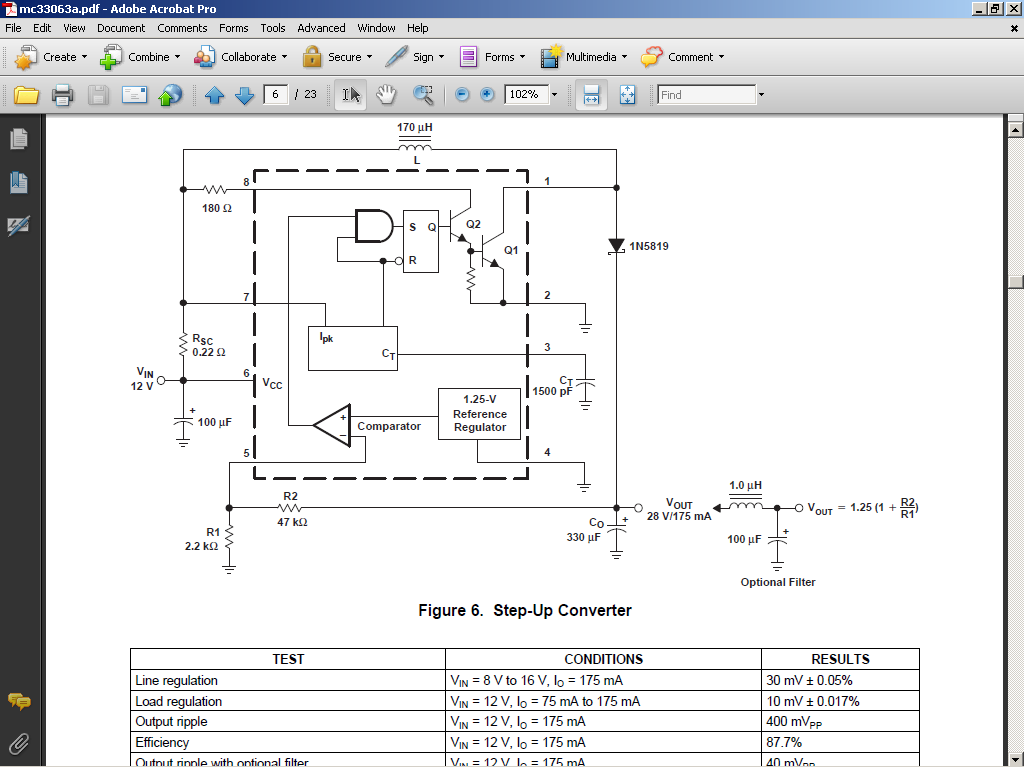Image resolution: width=1024 pixels, height=768 pixels.
Task: Expand the Secure dropdown arrow
Action: 369,57
